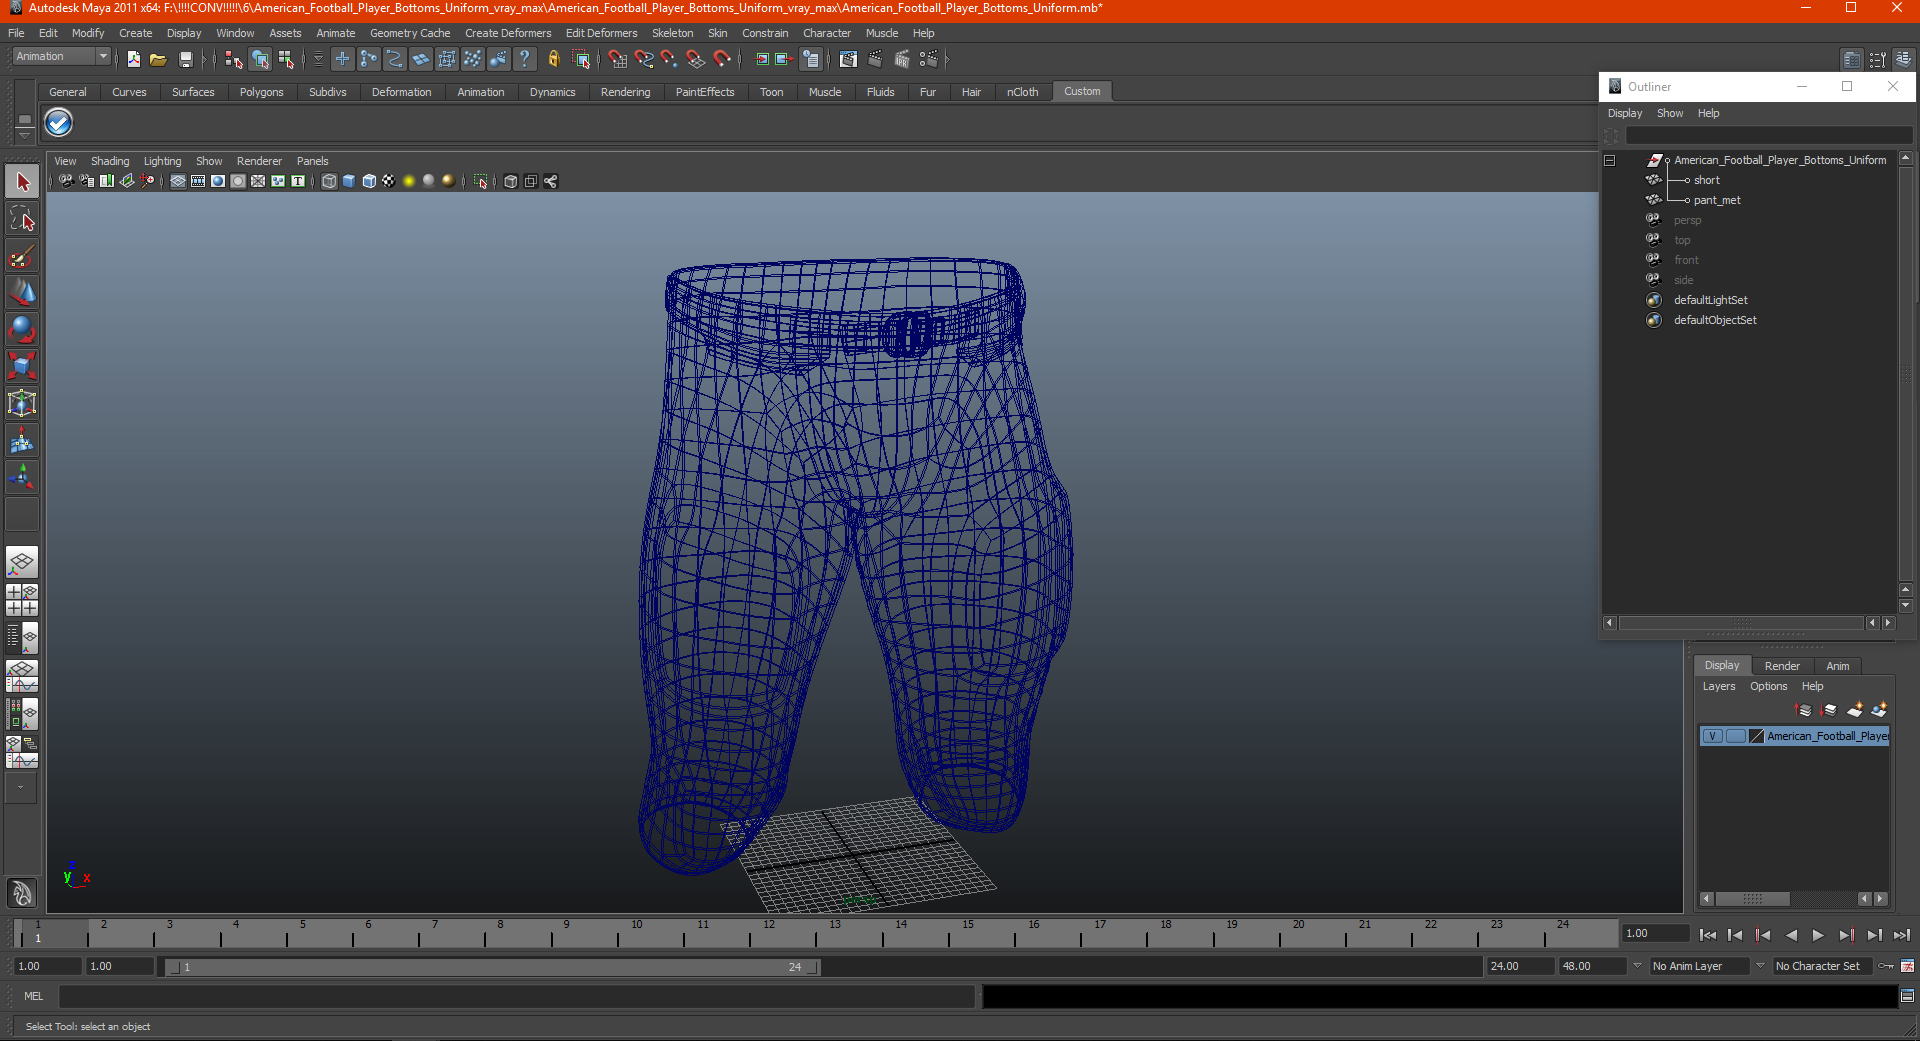The image size is (1920, 1041).
Task: Select the Universal Manipulator tool
Action: click(x=22, y=403)
